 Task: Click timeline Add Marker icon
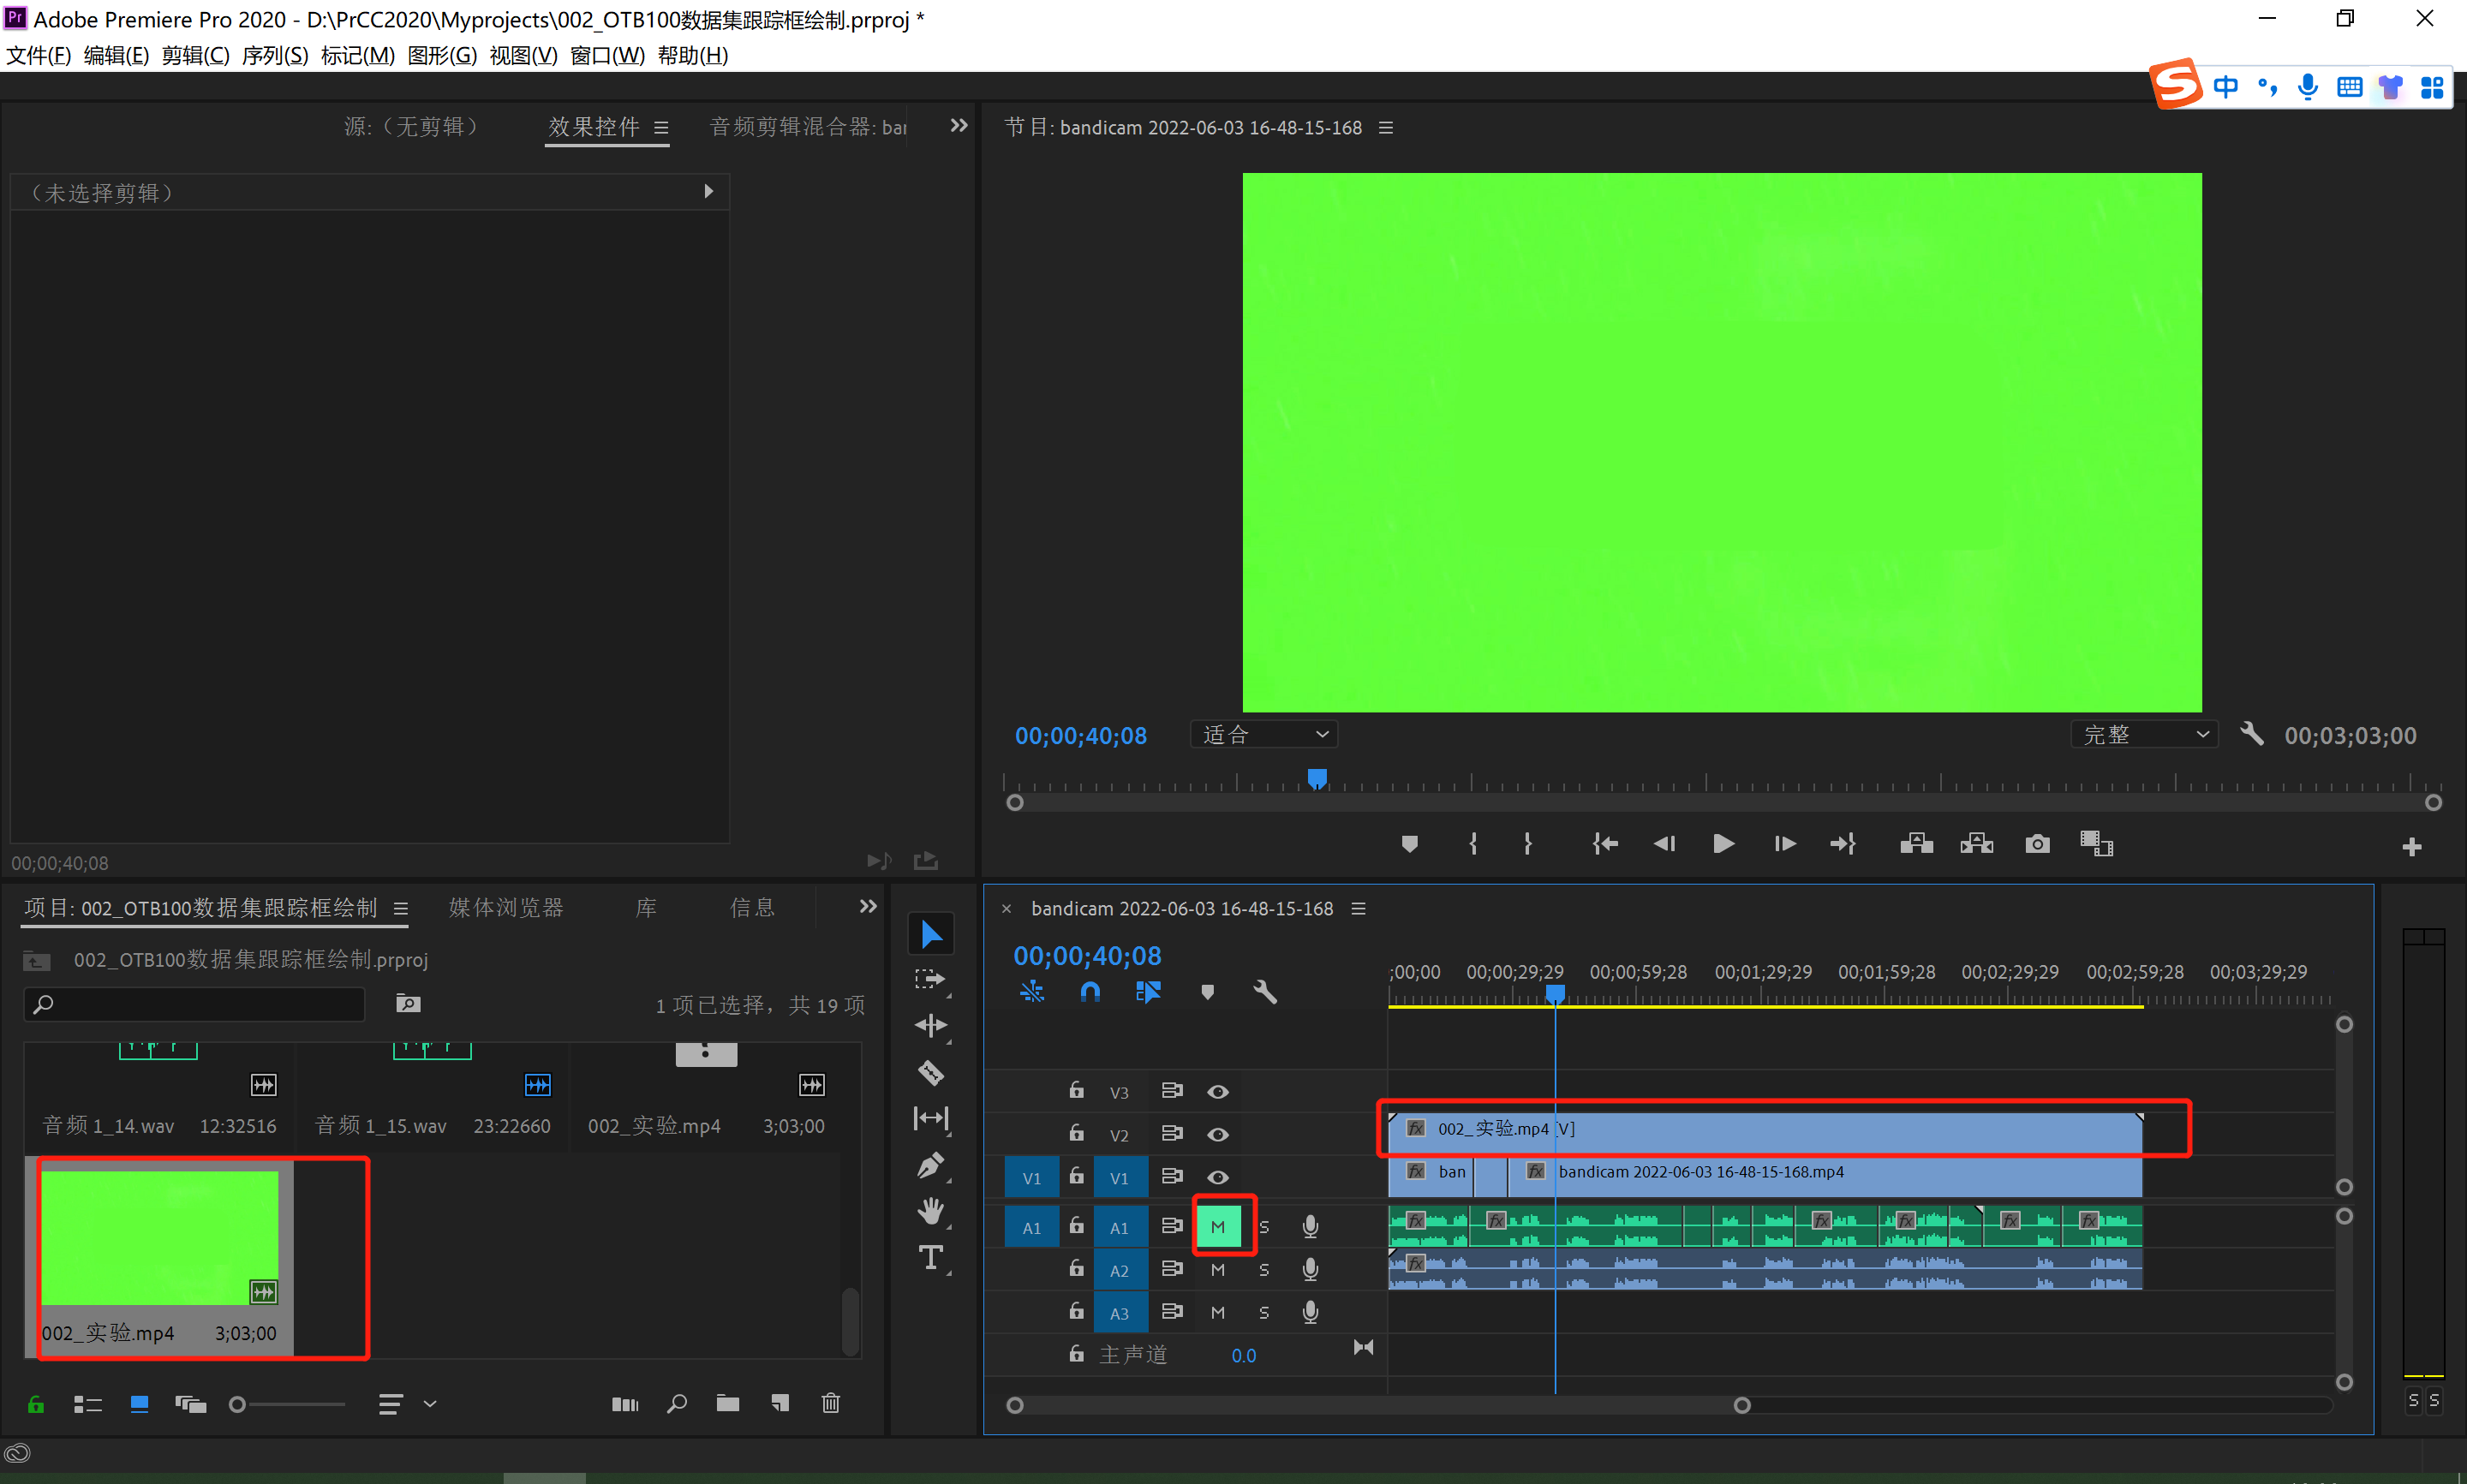[1207, 992]
